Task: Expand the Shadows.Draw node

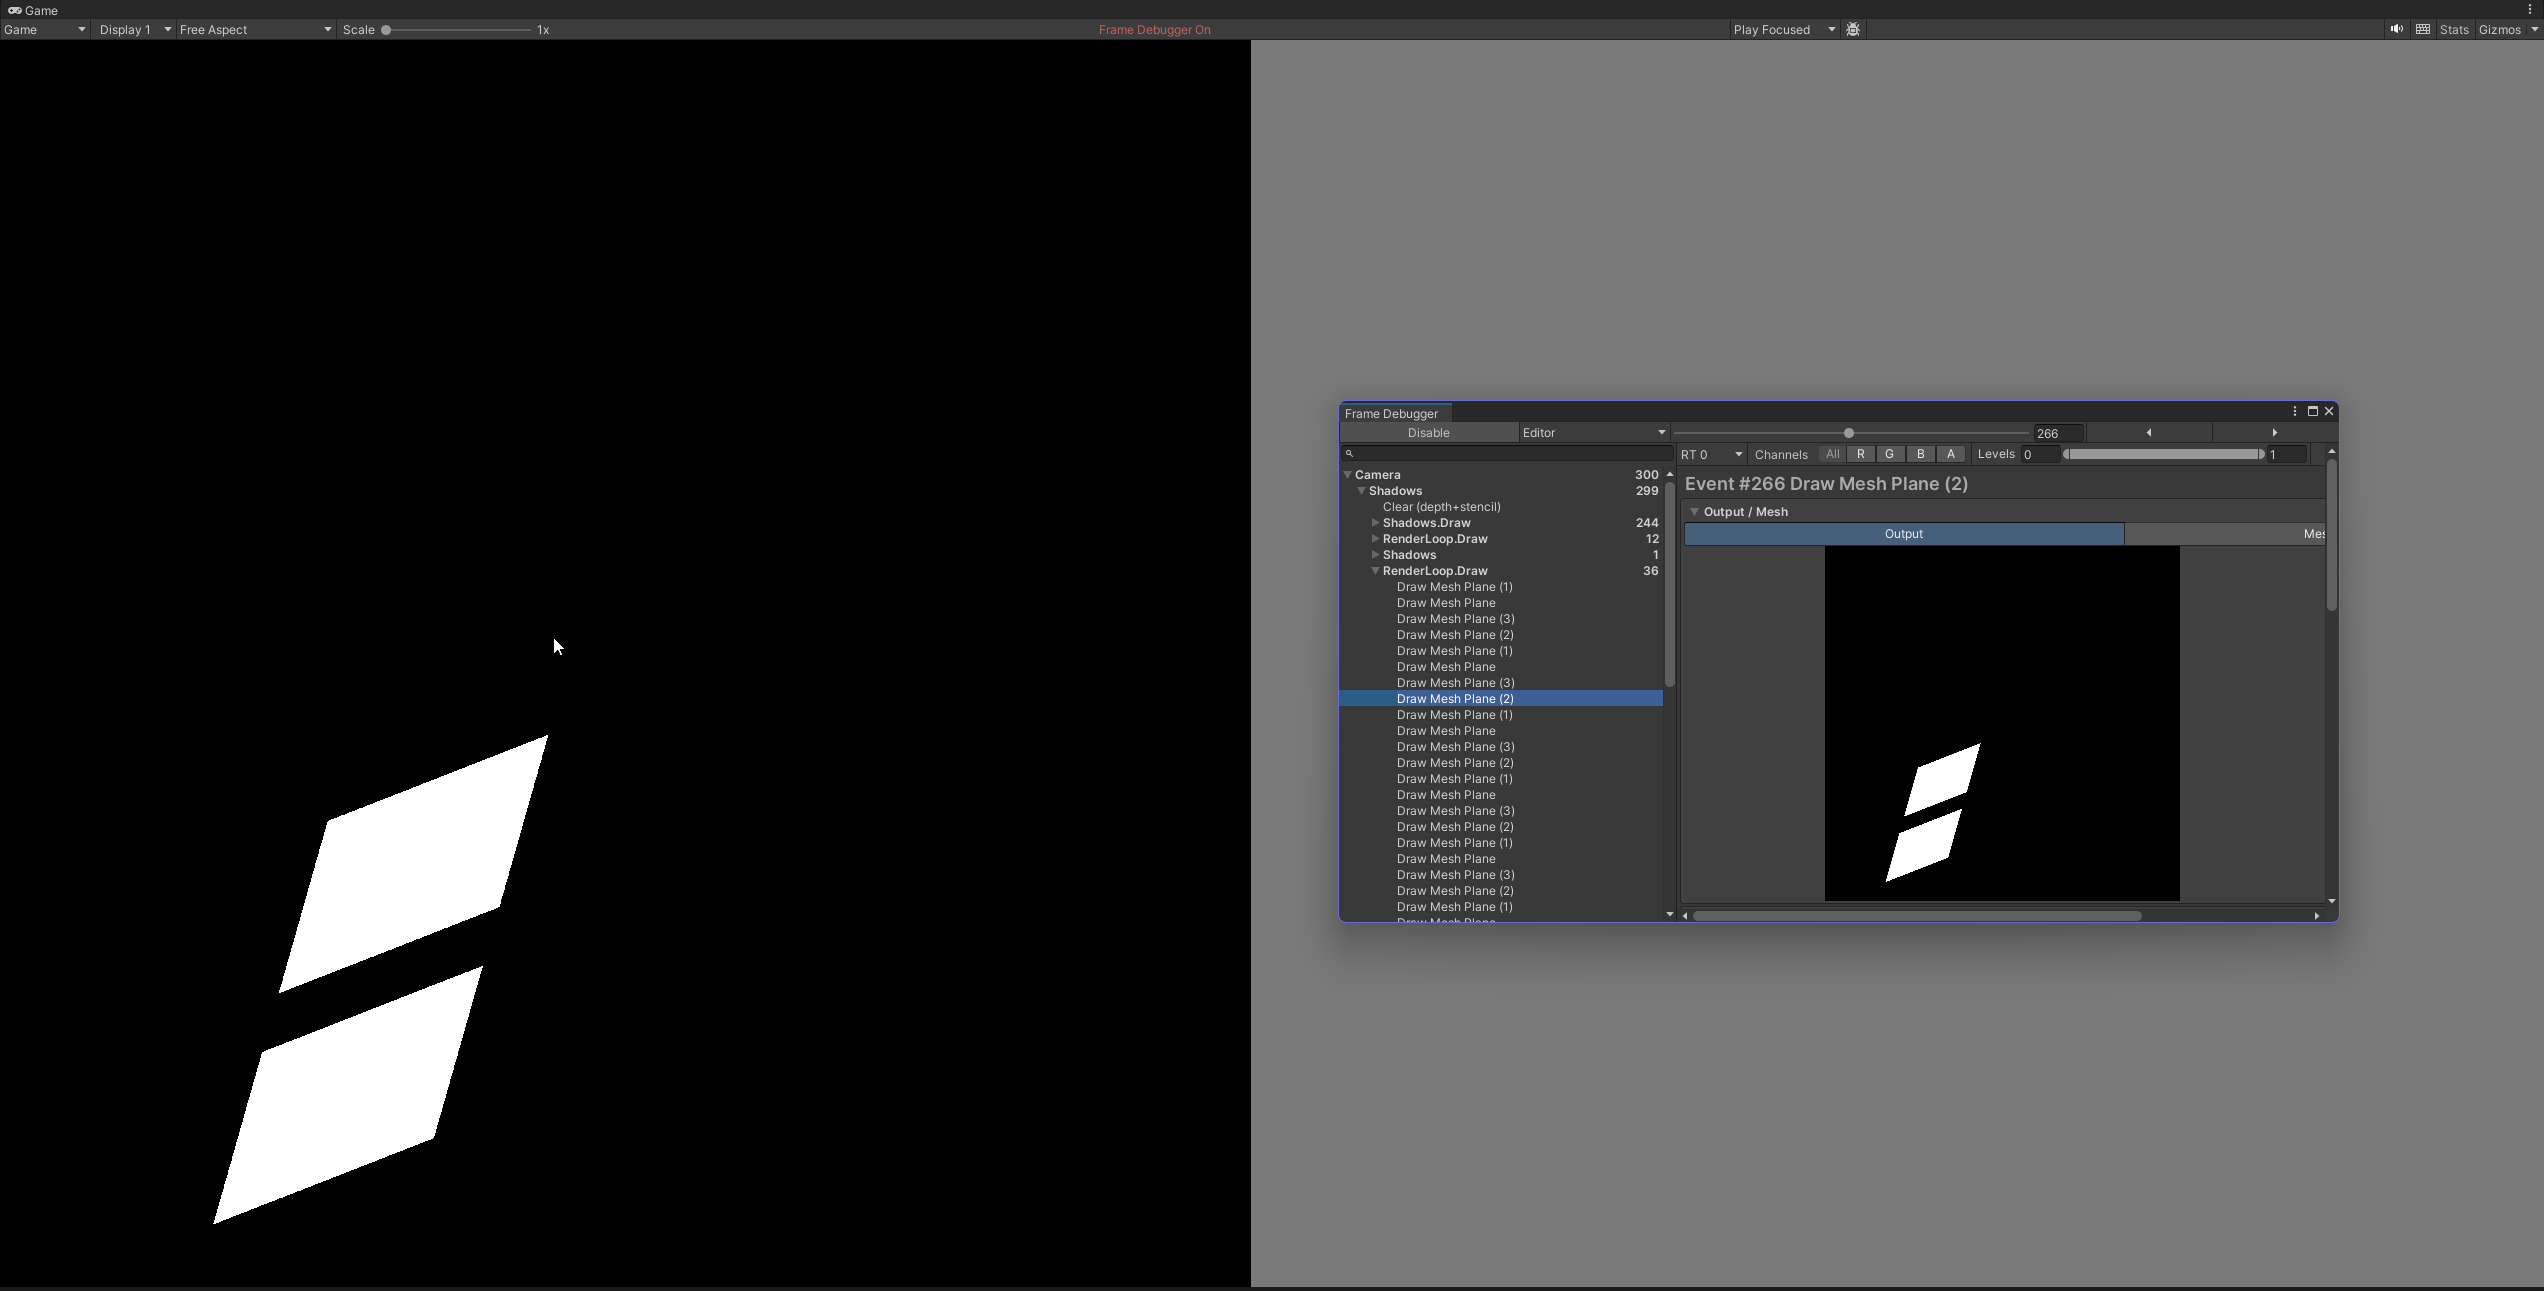Action: click(x=1376, y=523)
